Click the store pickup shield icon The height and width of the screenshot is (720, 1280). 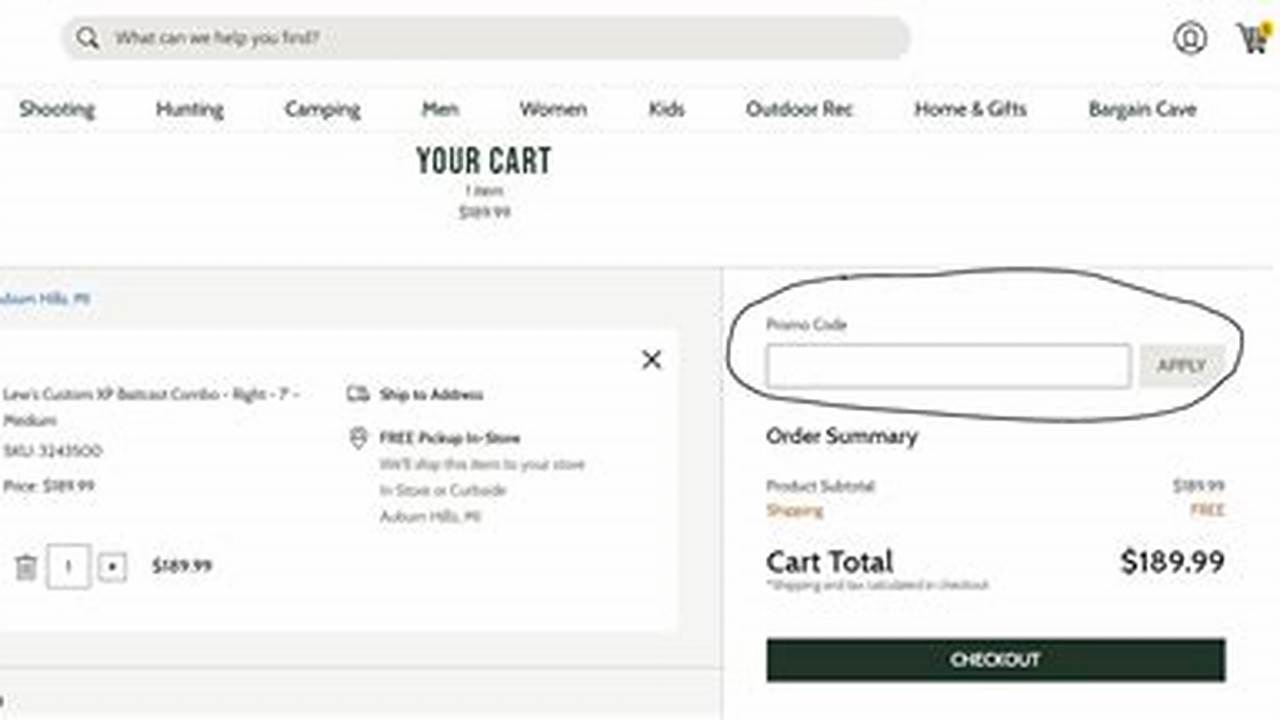coord(356,437)
